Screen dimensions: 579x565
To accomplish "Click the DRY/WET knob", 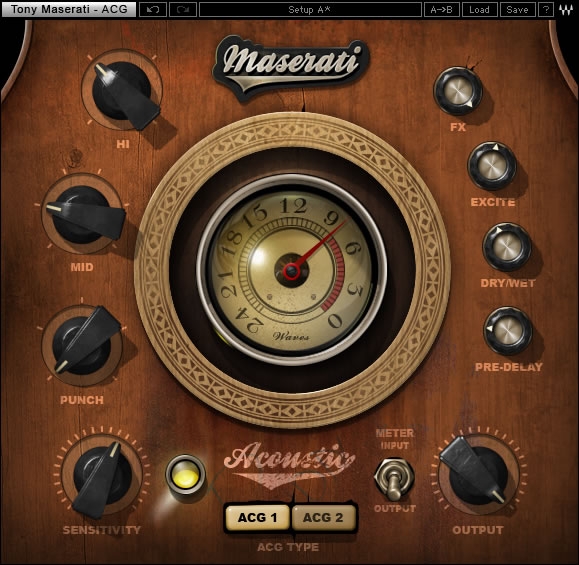I will [x=507, y=247].
